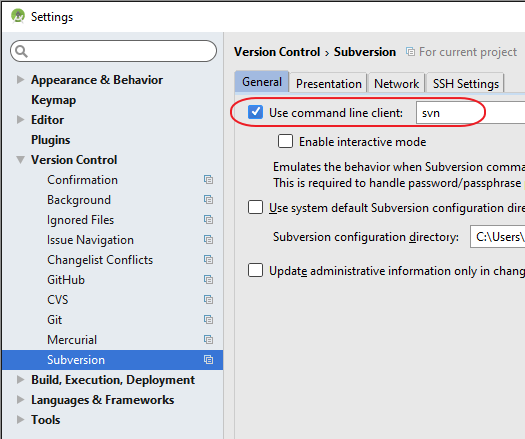Open the Keymap settings page

(54, 100)
